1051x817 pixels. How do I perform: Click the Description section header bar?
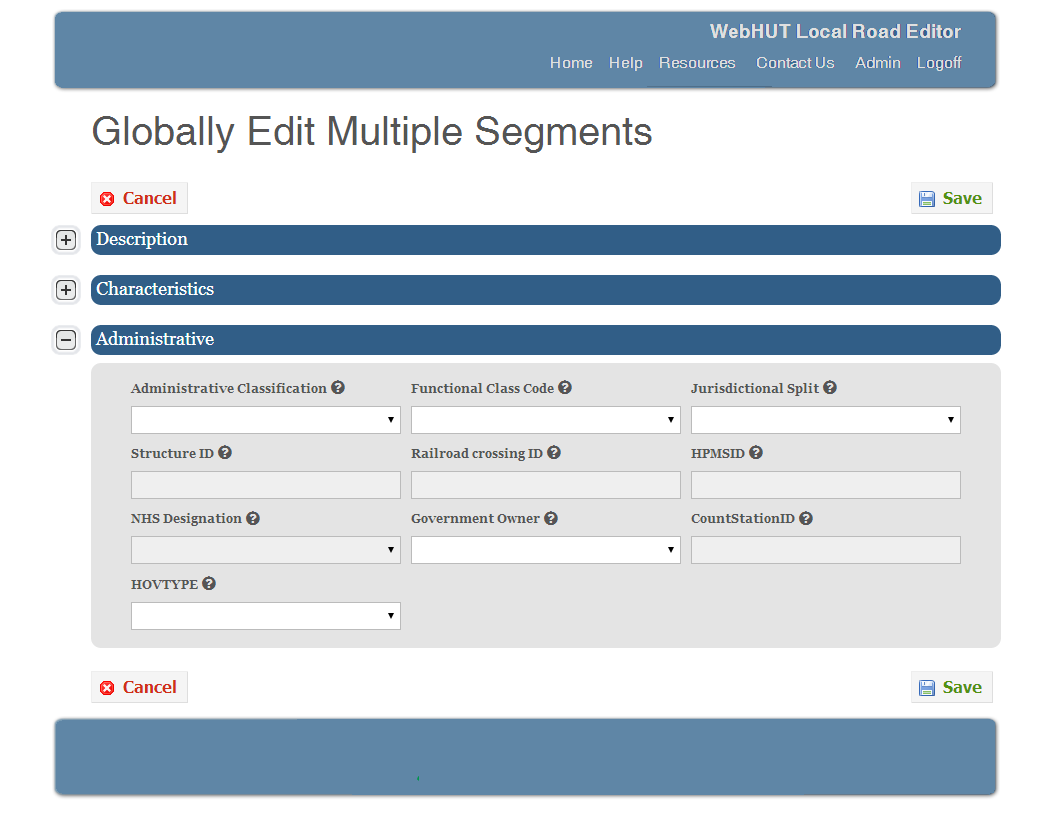(546, 240)
